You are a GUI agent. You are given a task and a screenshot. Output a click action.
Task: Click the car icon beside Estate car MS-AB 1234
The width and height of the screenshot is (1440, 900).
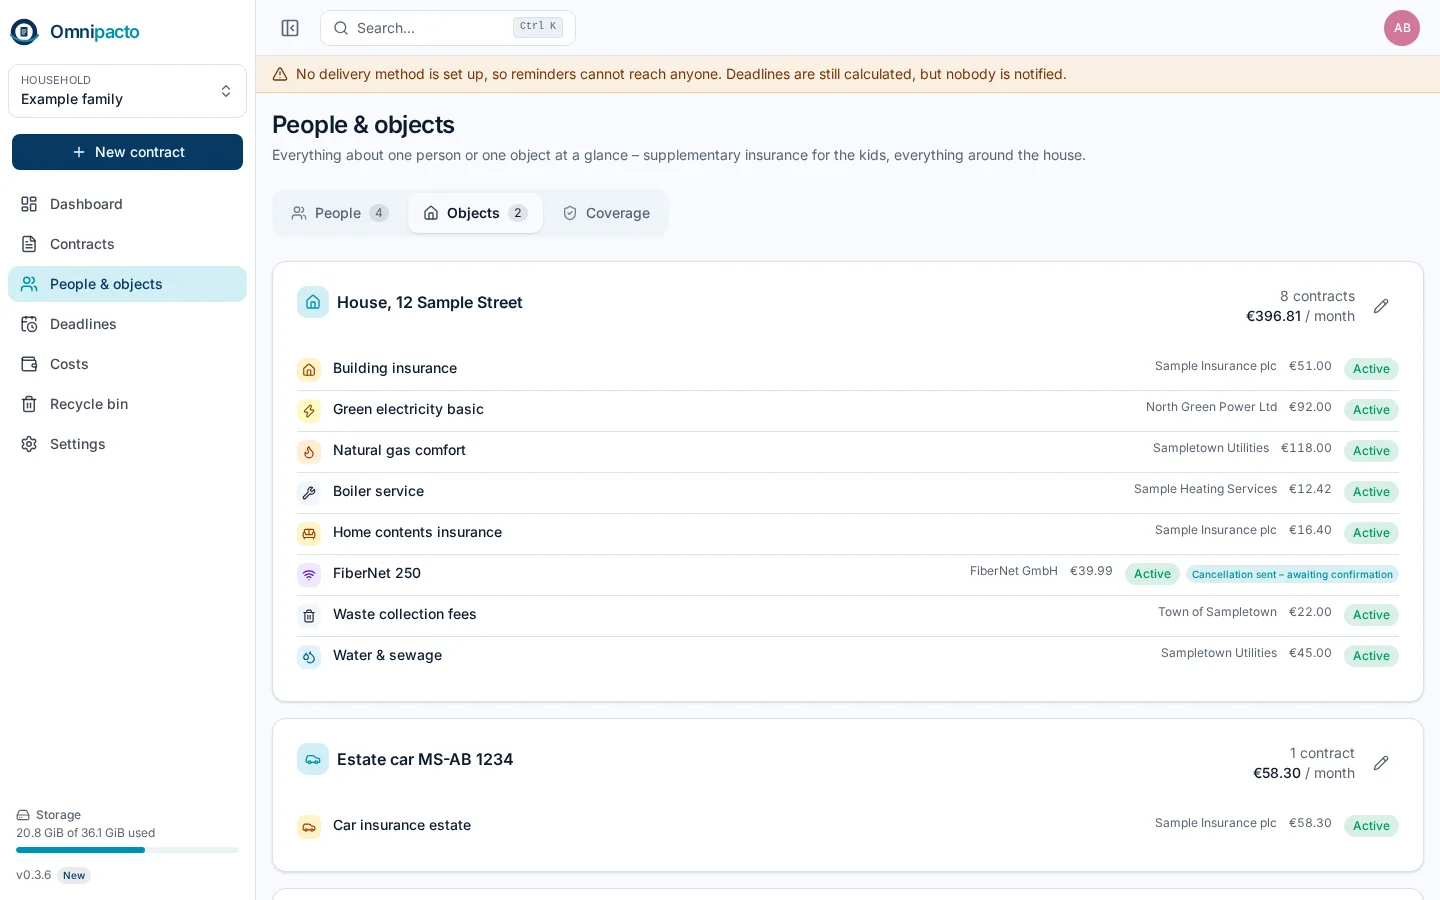coord(313,759)
